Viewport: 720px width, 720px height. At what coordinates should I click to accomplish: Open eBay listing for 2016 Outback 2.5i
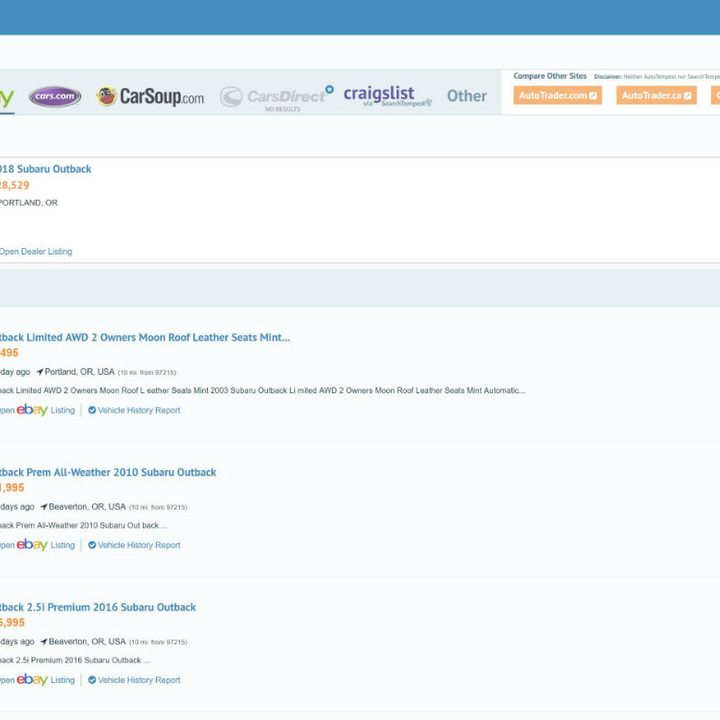coord(37,680)
